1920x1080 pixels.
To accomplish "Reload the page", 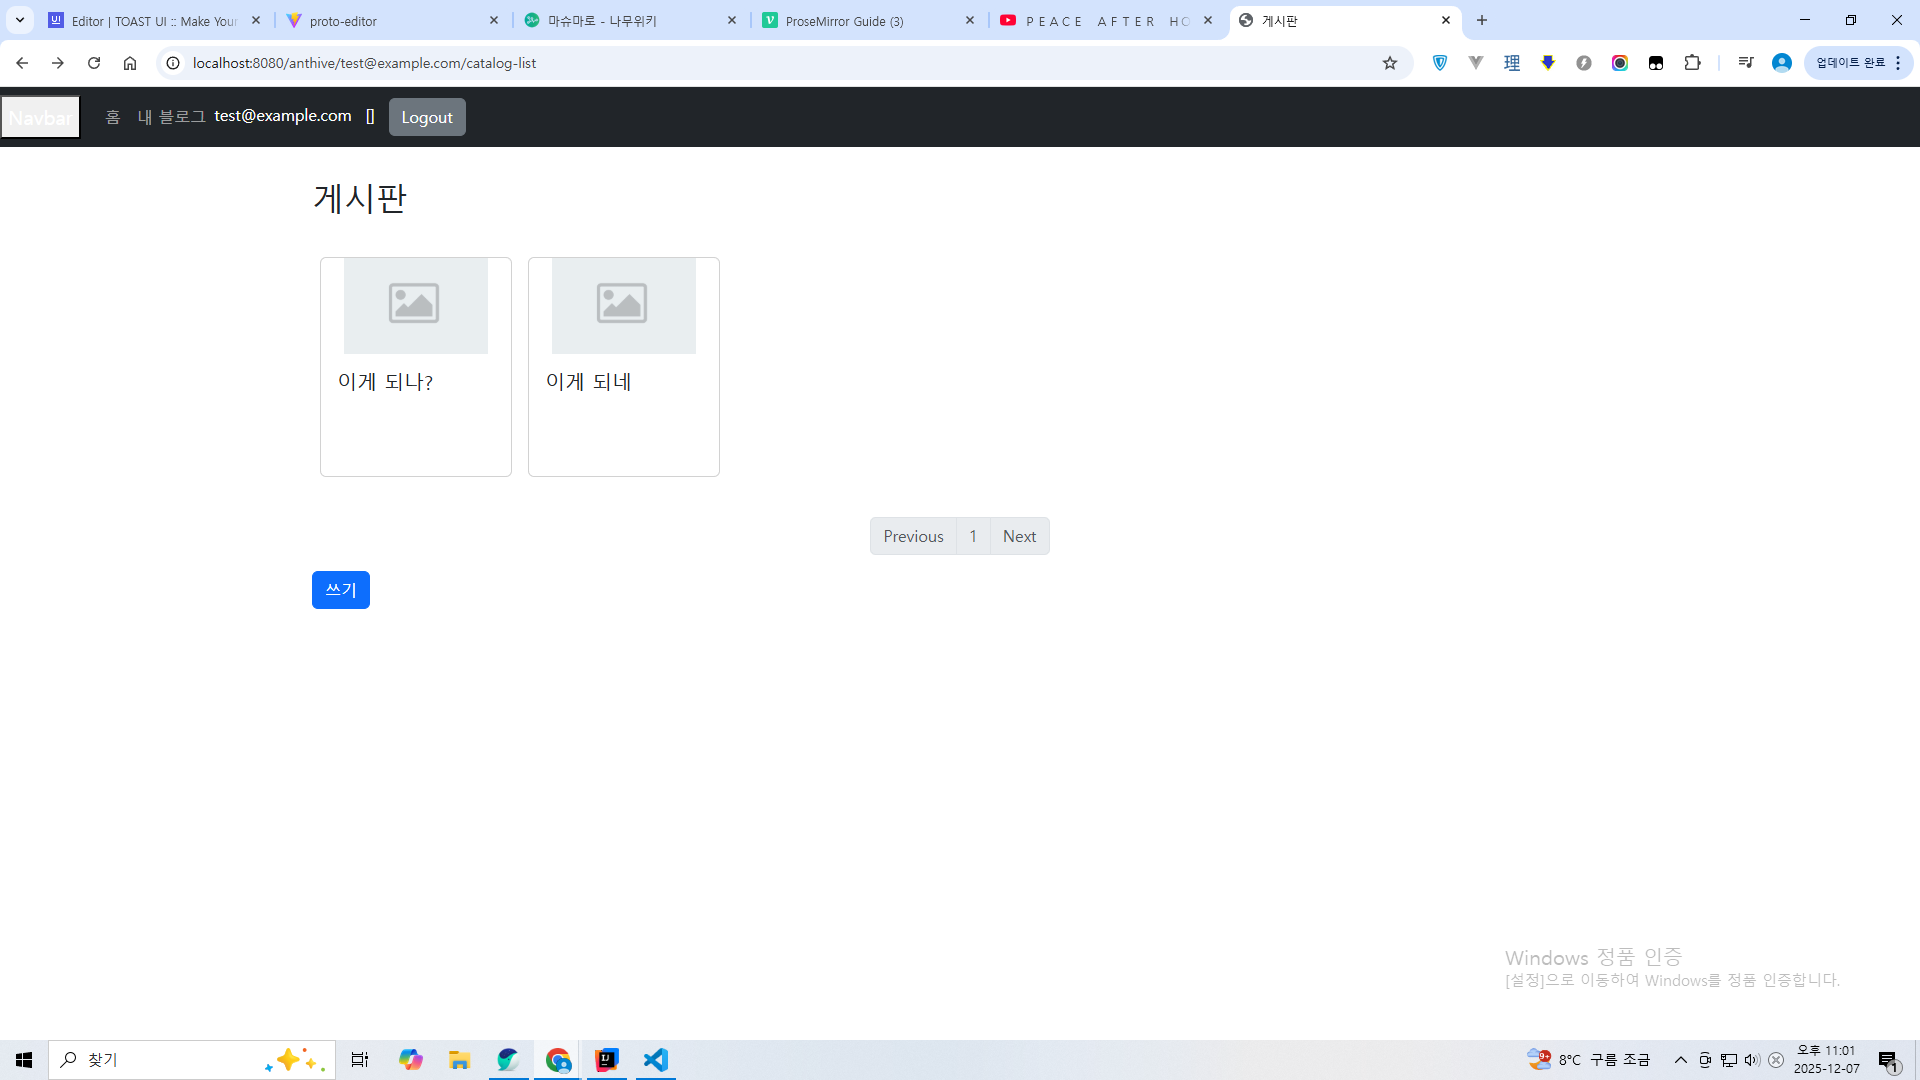I will click(x=94, y=63).
